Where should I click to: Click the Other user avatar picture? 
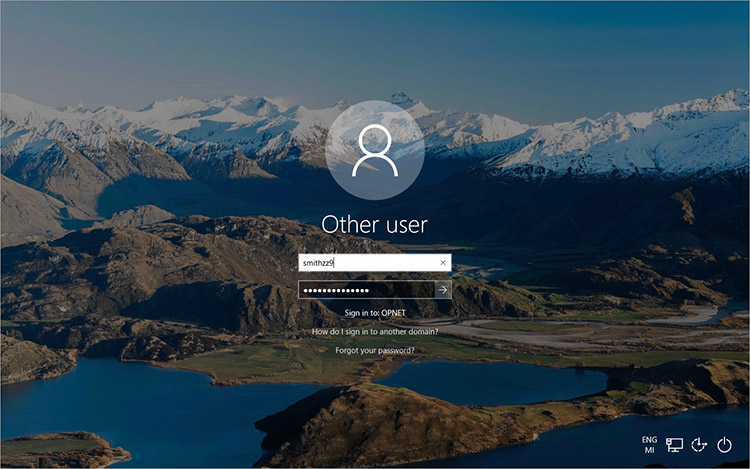tap(375, 150)
